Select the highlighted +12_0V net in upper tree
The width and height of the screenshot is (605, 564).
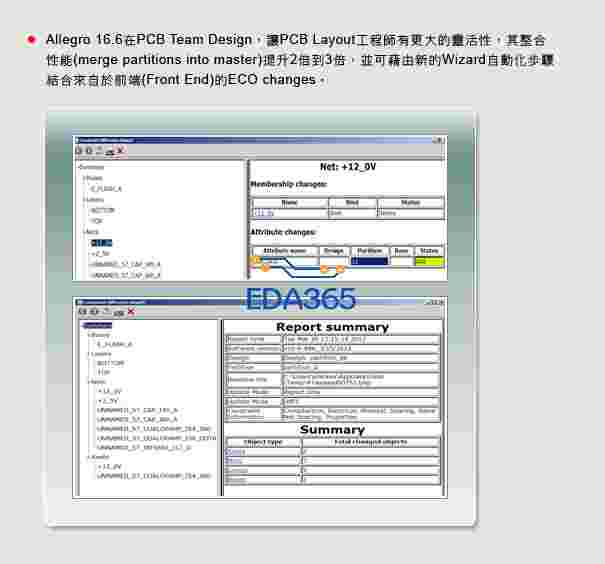tap(101, 243)
